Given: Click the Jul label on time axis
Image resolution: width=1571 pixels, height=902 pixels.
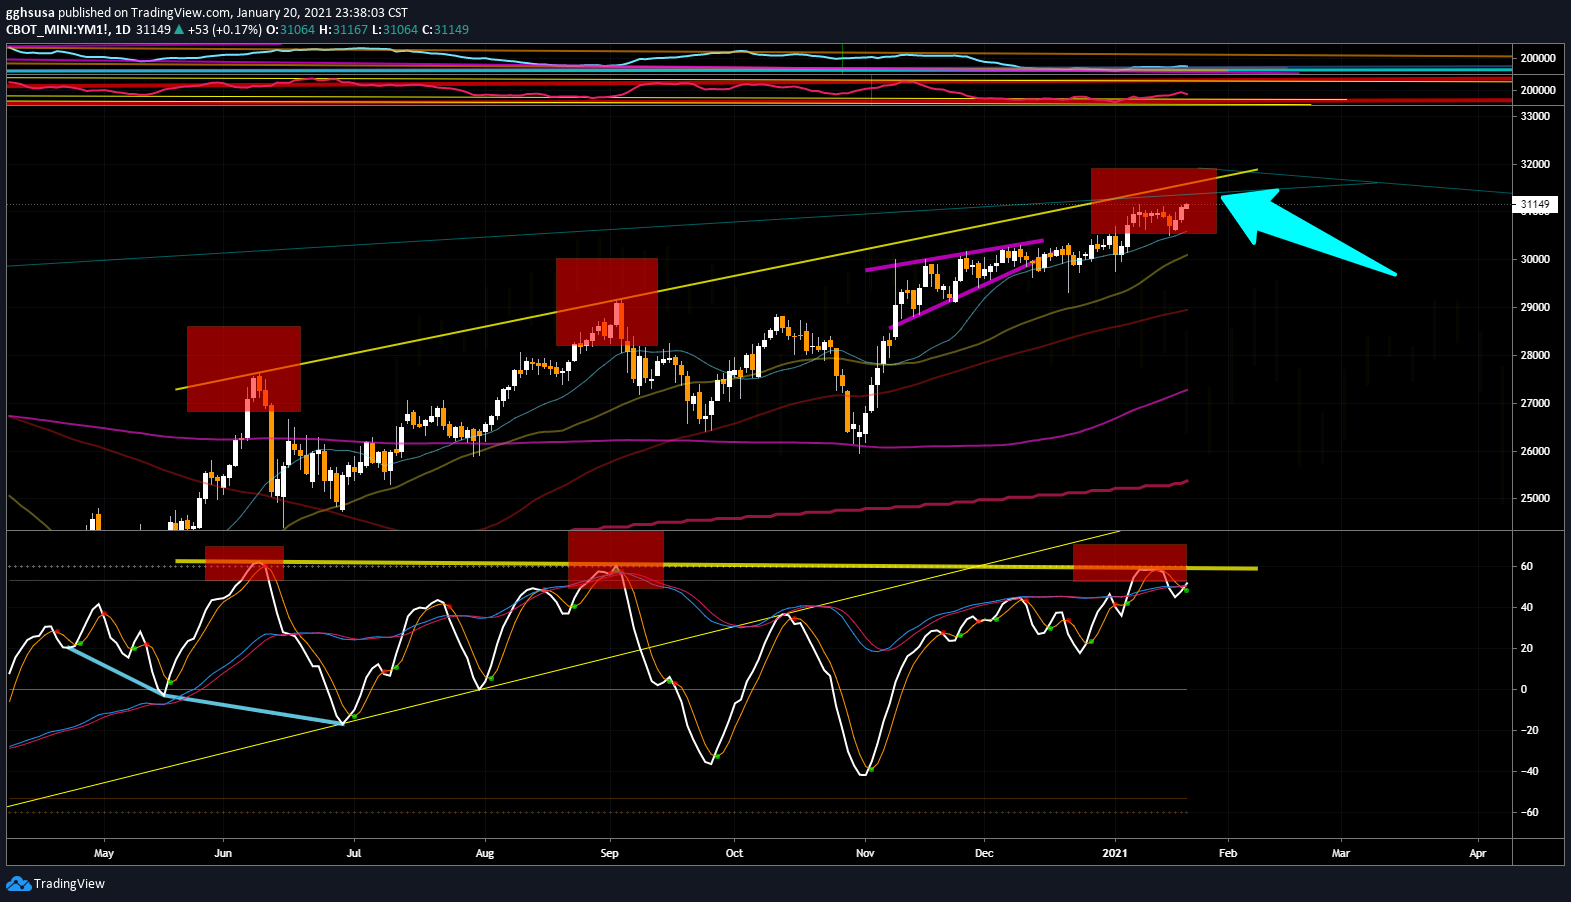Looking at the screenshot, I should (x=353, y=853).
